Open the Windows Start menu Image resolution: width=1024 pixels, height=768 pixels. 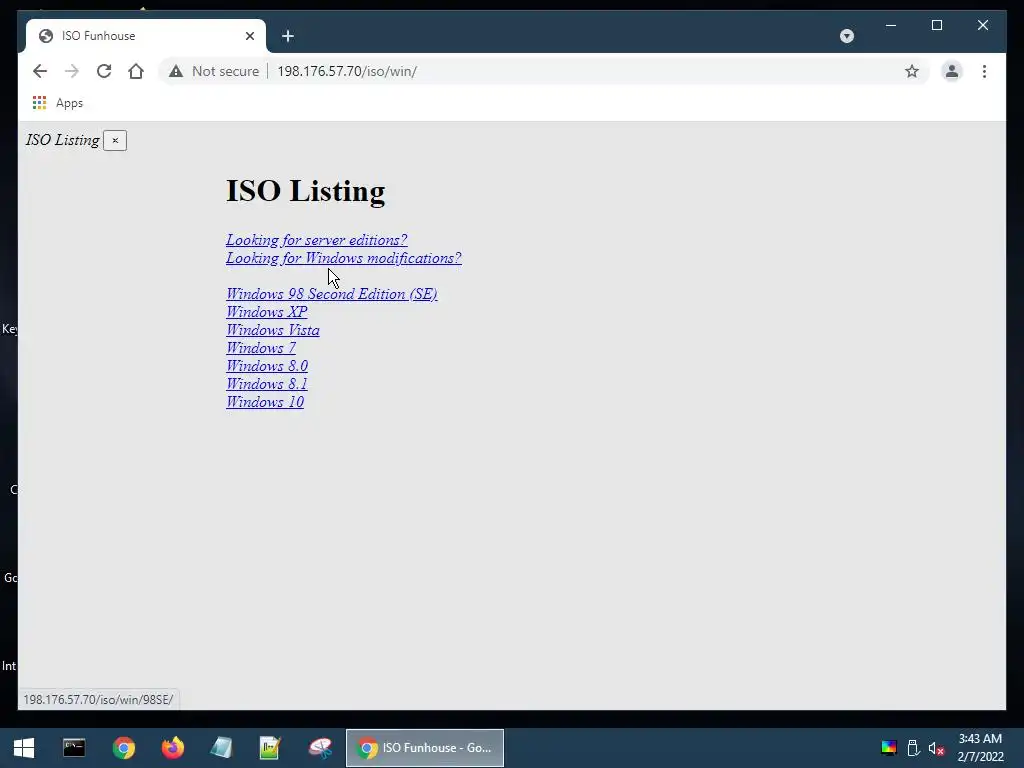[24, 748]
